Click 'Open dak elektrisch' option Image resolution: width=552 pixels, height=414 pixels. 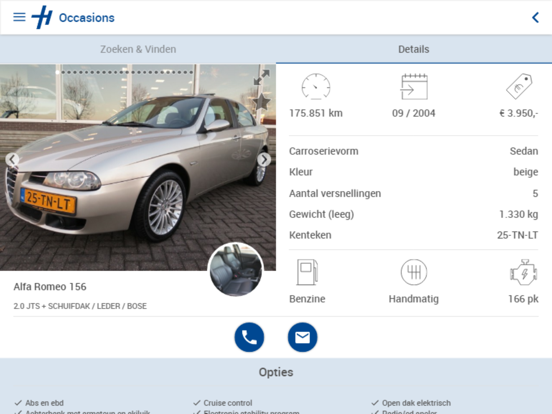click(416, 403)
